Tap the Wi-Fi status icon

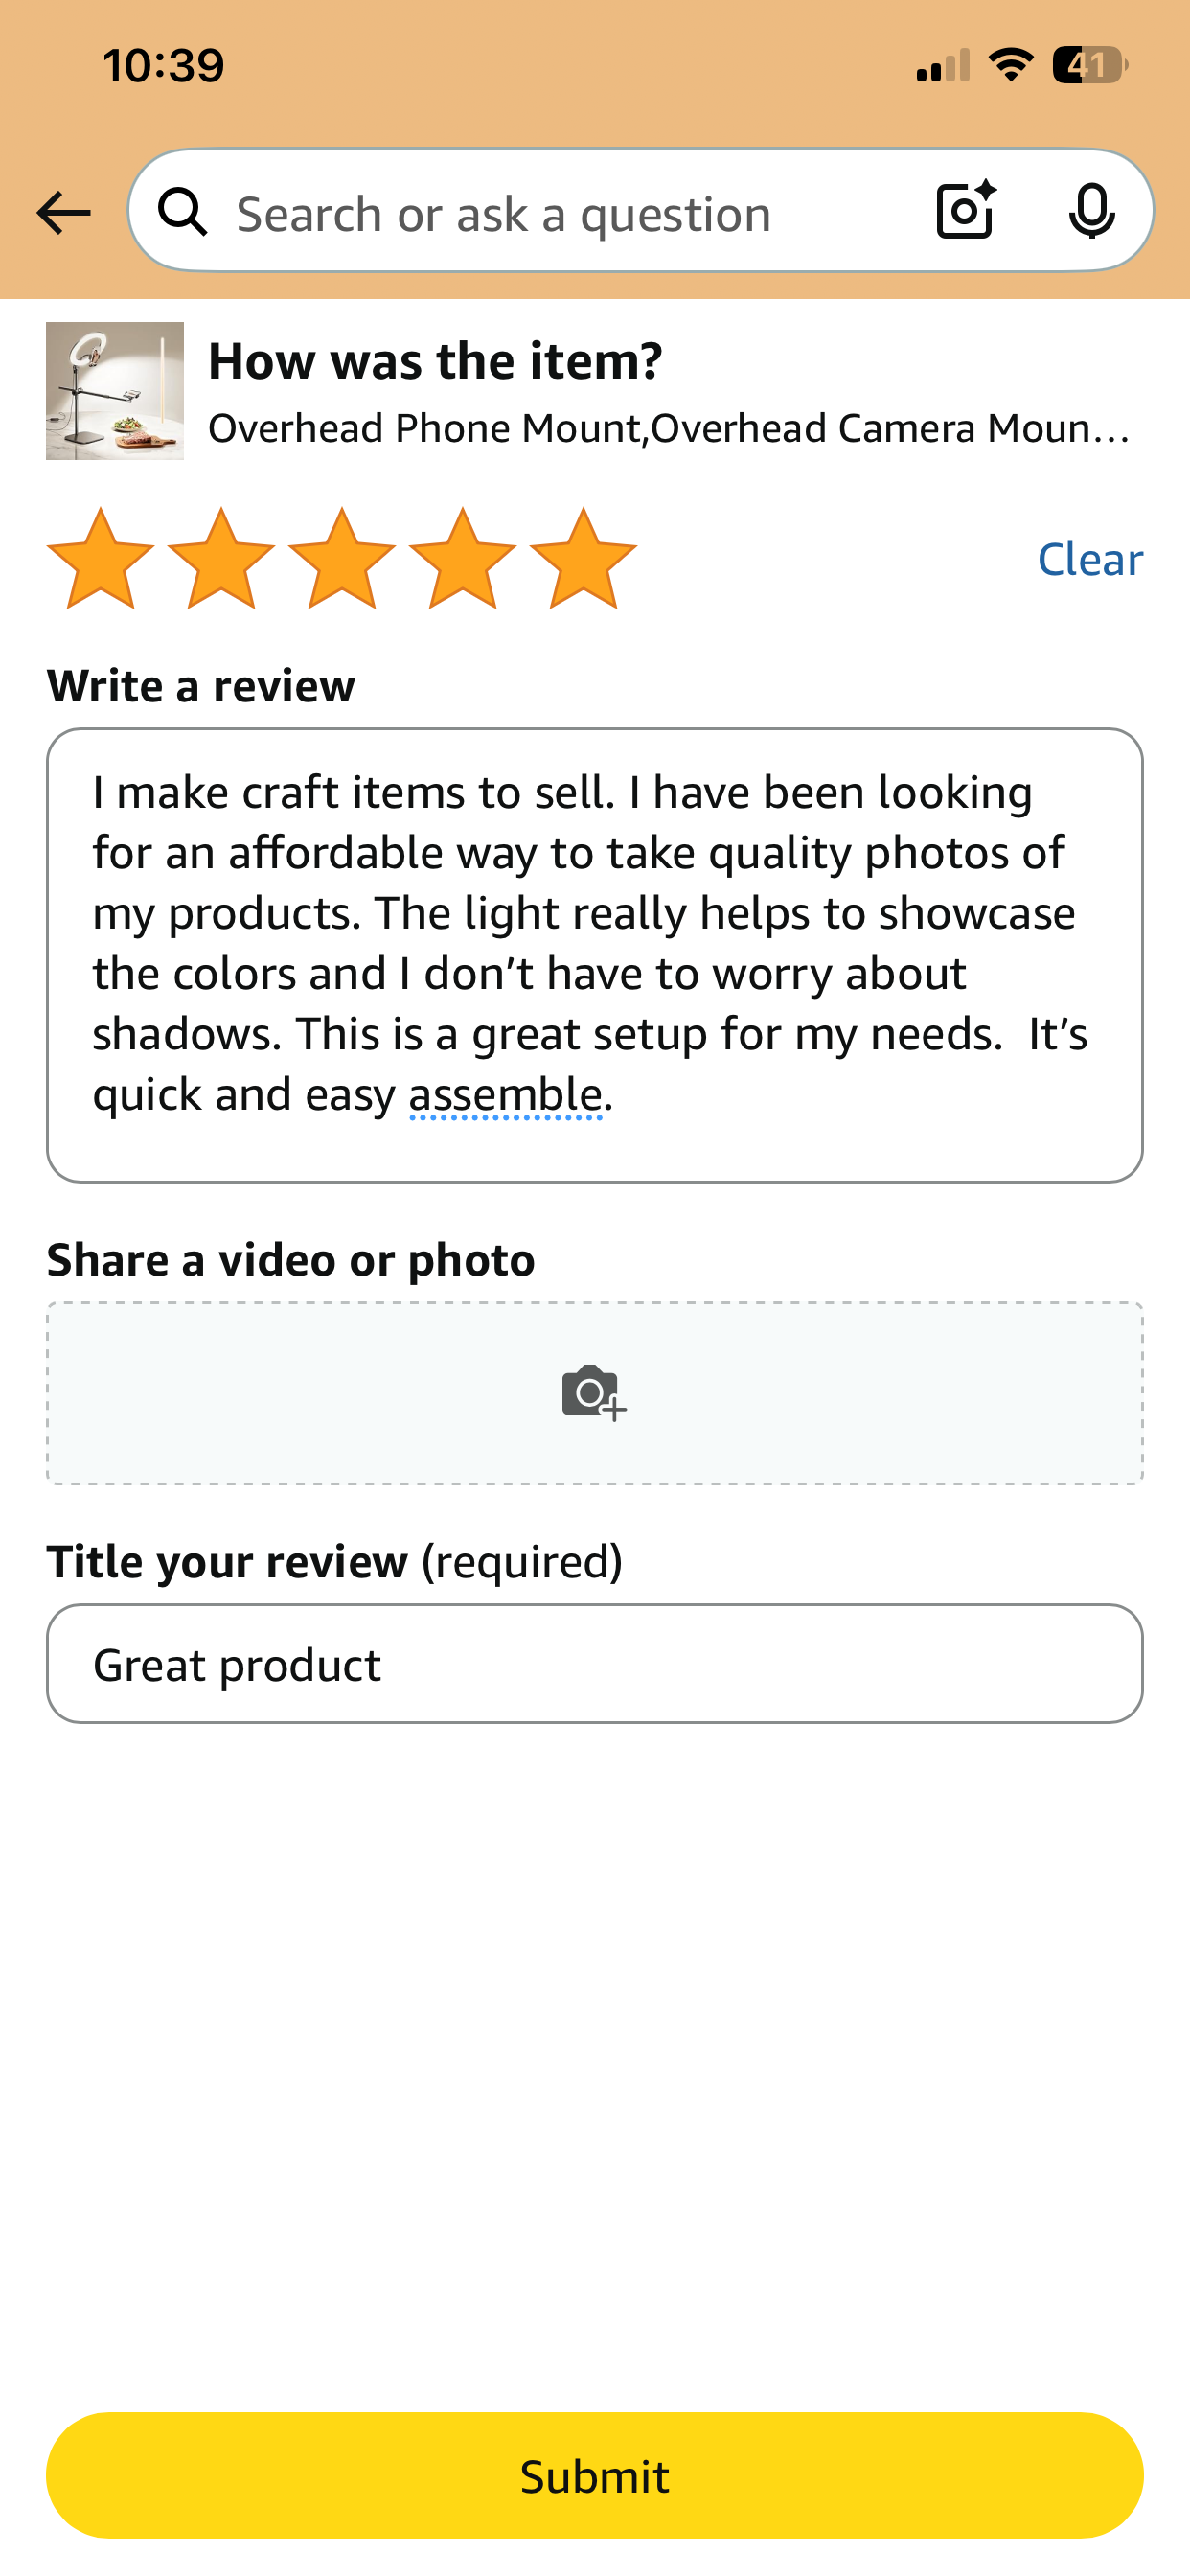coord(1011,66)
